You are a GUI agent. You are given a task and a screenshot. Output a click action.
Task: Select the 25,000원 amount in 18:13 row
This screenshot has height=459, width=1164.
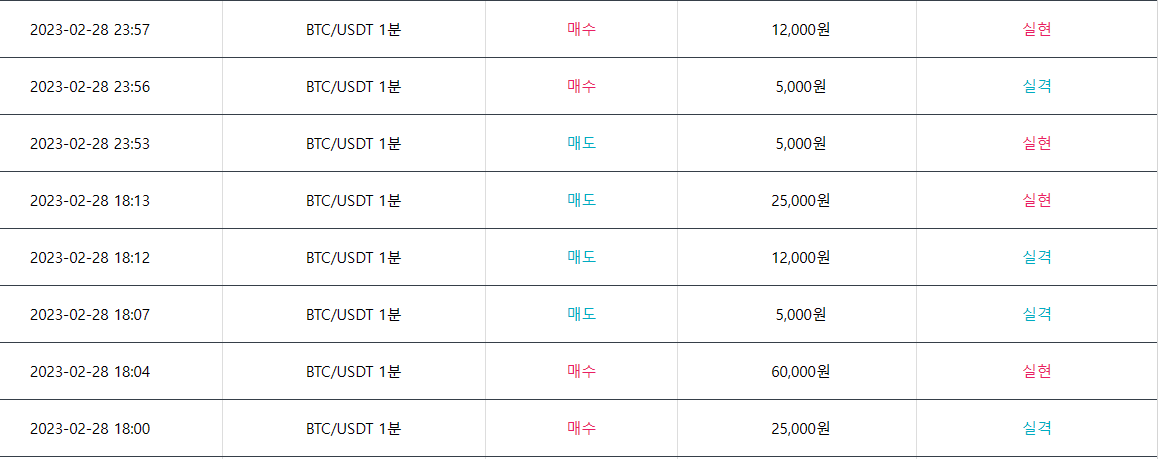tap(800, 200)
